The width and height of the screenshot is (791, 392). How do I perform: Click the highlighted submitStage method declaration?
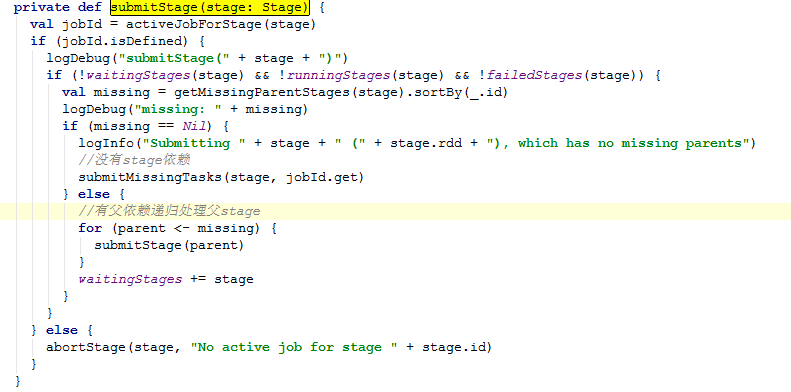click(210, 7)
